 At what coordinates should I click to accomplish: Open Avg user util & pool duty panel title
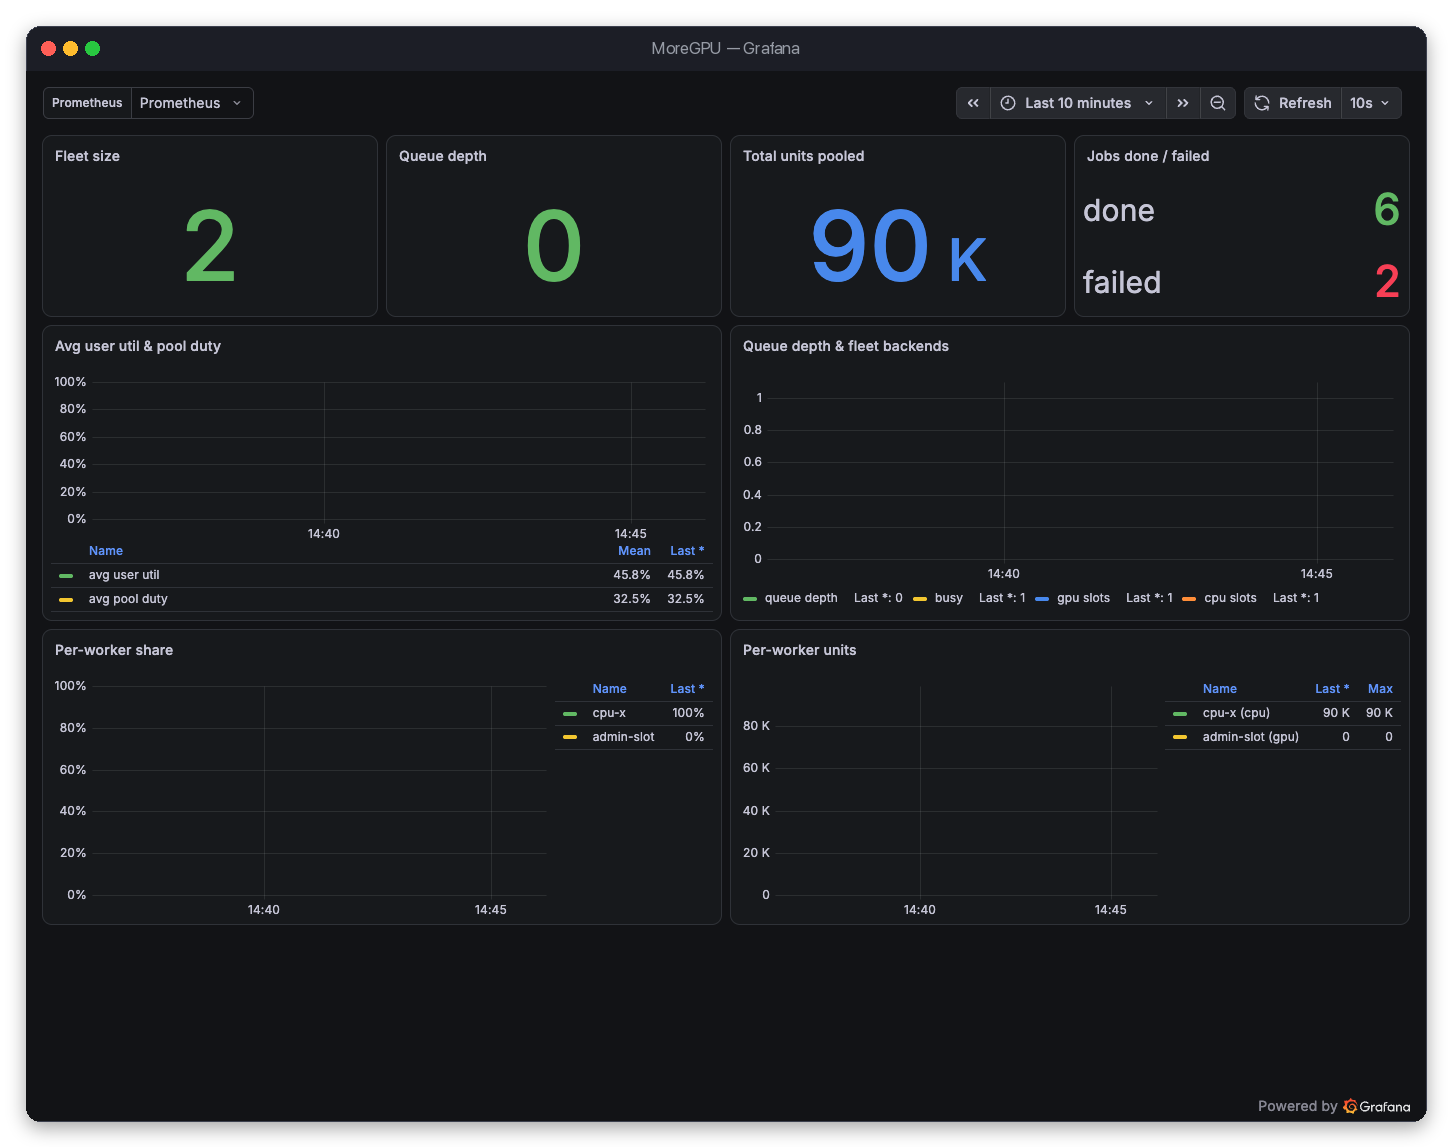pyautogui.click(x=138, y=346)
